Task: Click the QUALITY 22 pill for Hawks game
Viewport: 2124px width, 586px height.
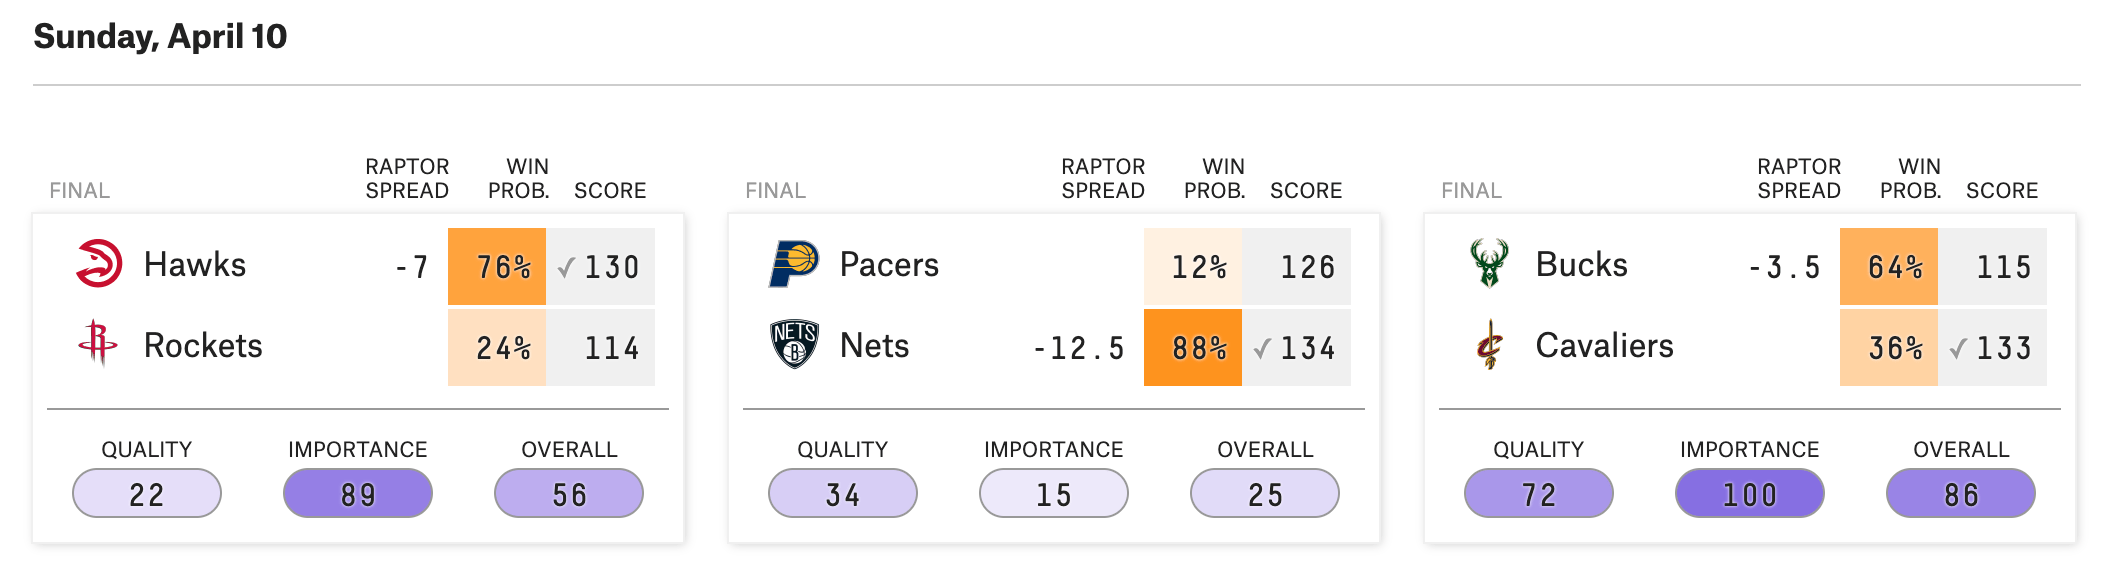Action: (147, 493)
